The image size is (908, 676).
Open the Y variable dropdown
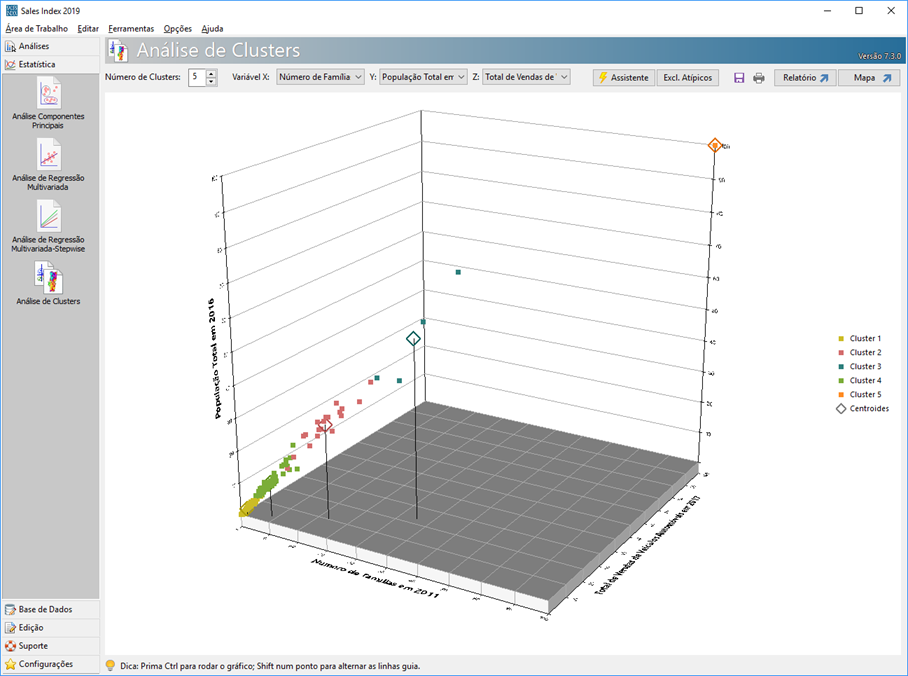coord(423,77)
